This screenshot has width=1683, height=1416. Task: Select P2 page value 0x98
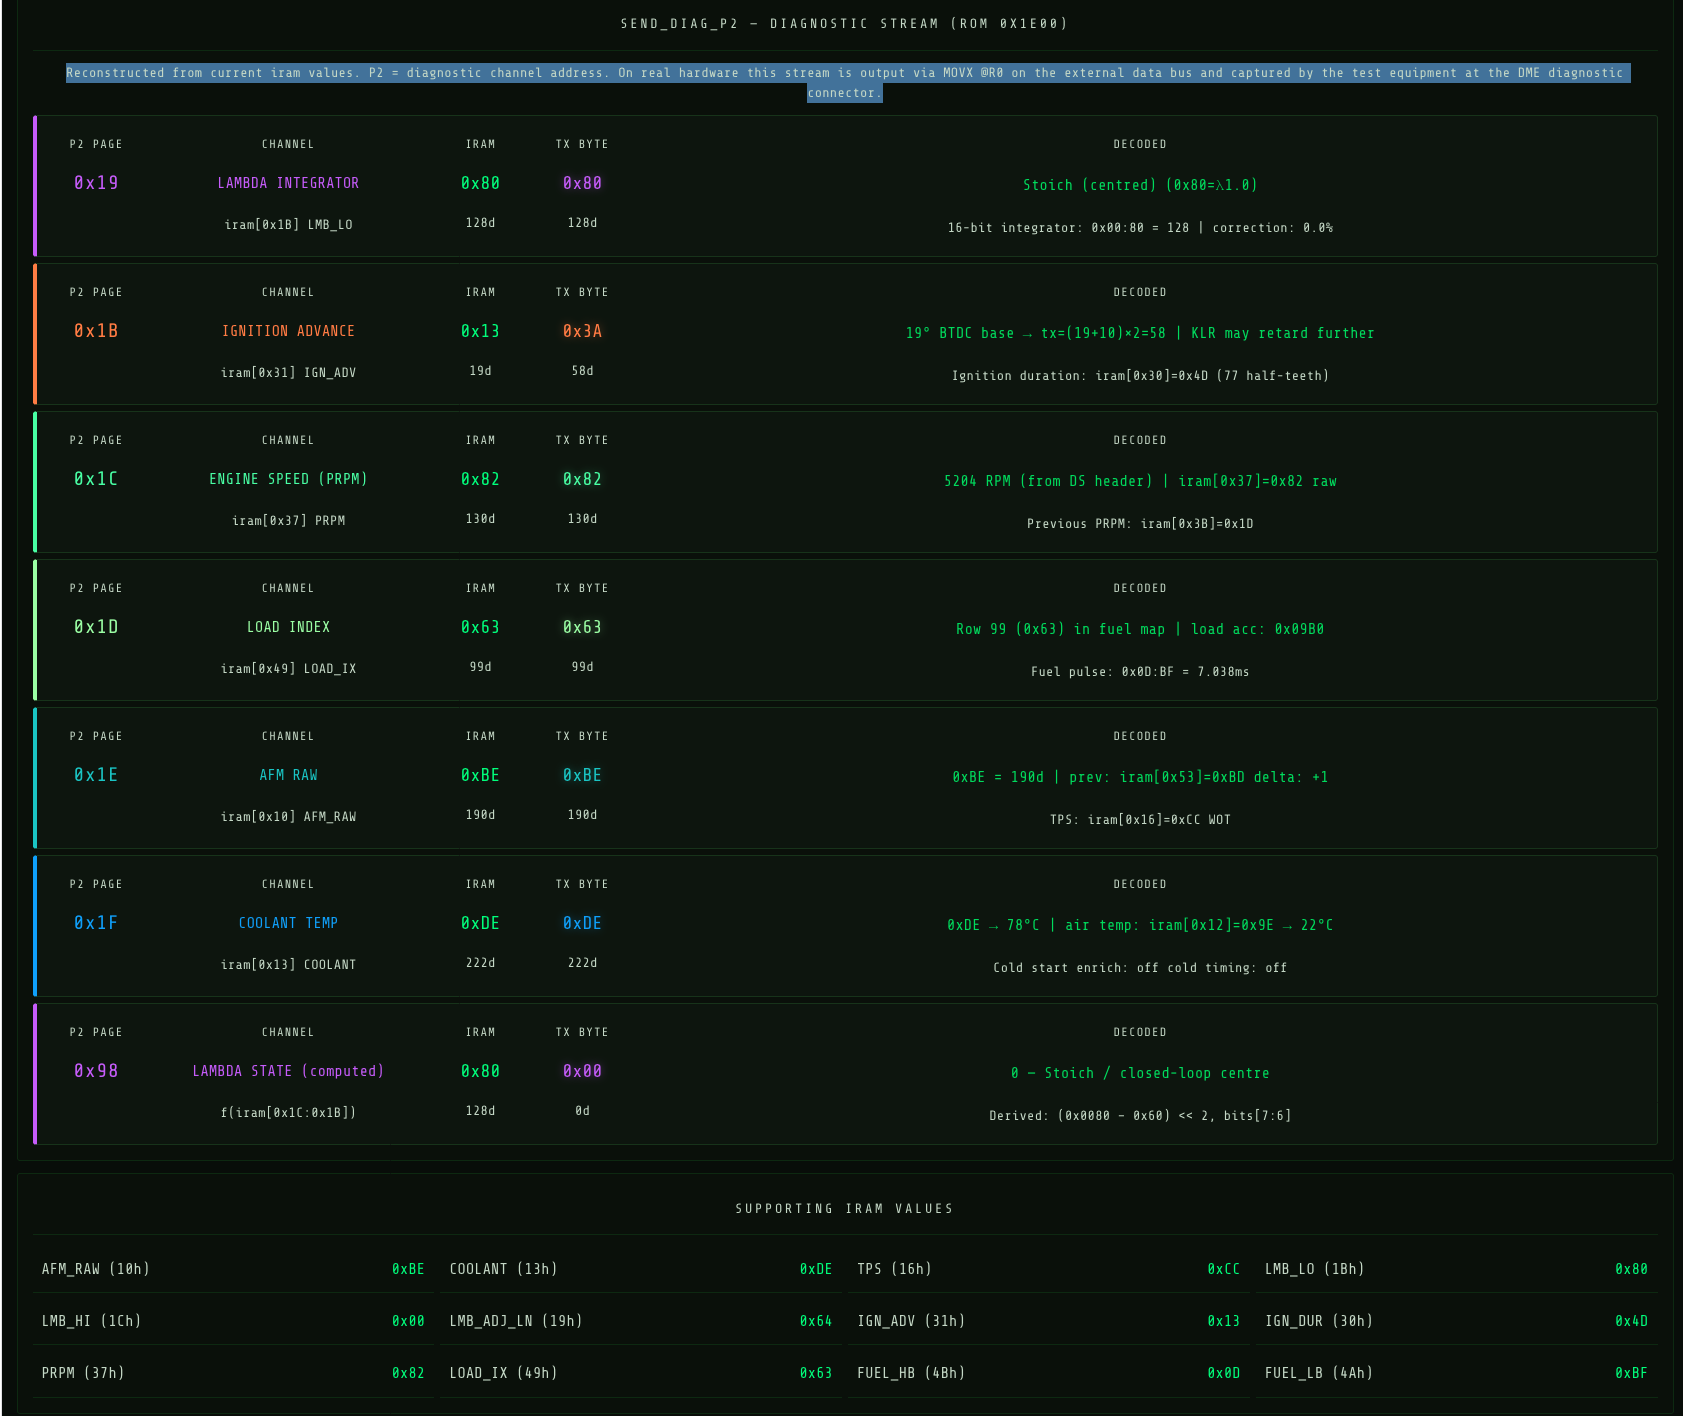tap(96, 1071)
